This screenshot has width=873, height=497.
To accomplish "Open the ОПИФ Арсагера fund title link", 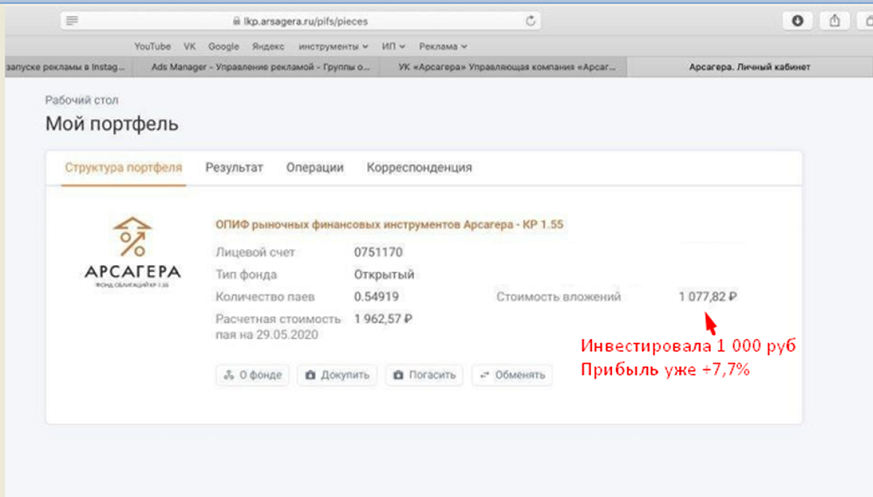I will pyautogui.click(x=389, y=224).
